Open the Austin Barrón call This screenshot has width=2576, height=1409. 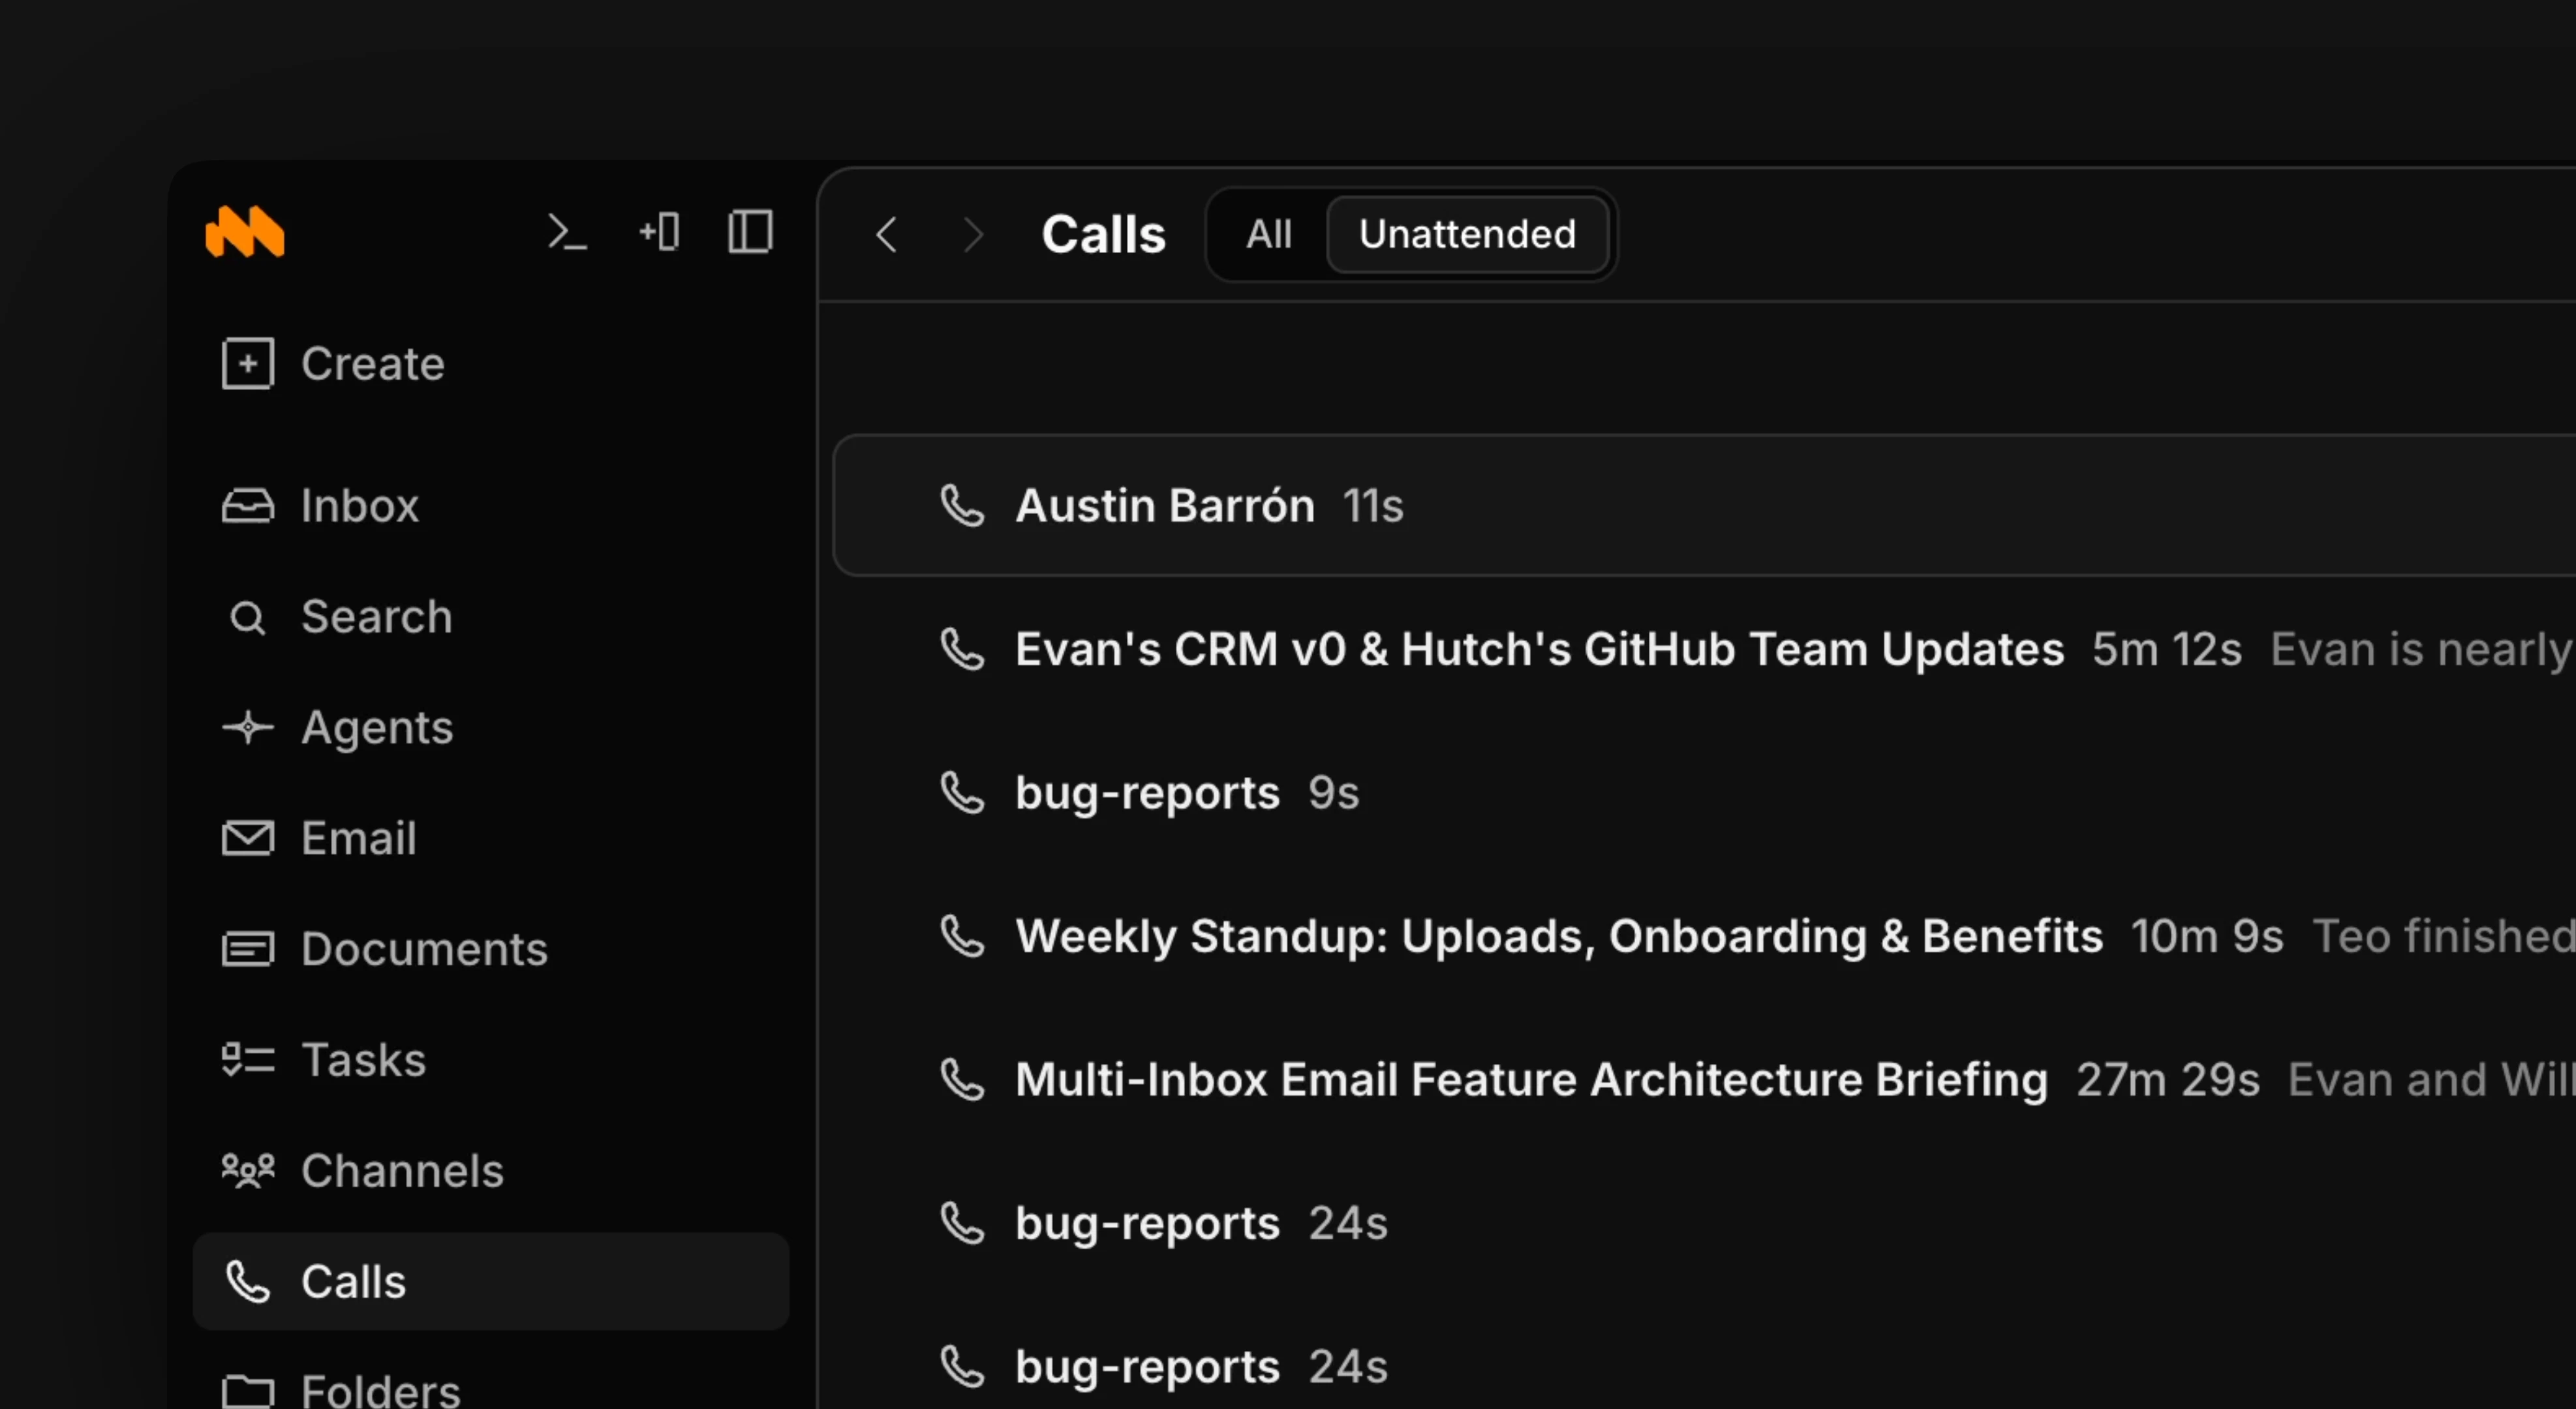(x=1704, y=505)
